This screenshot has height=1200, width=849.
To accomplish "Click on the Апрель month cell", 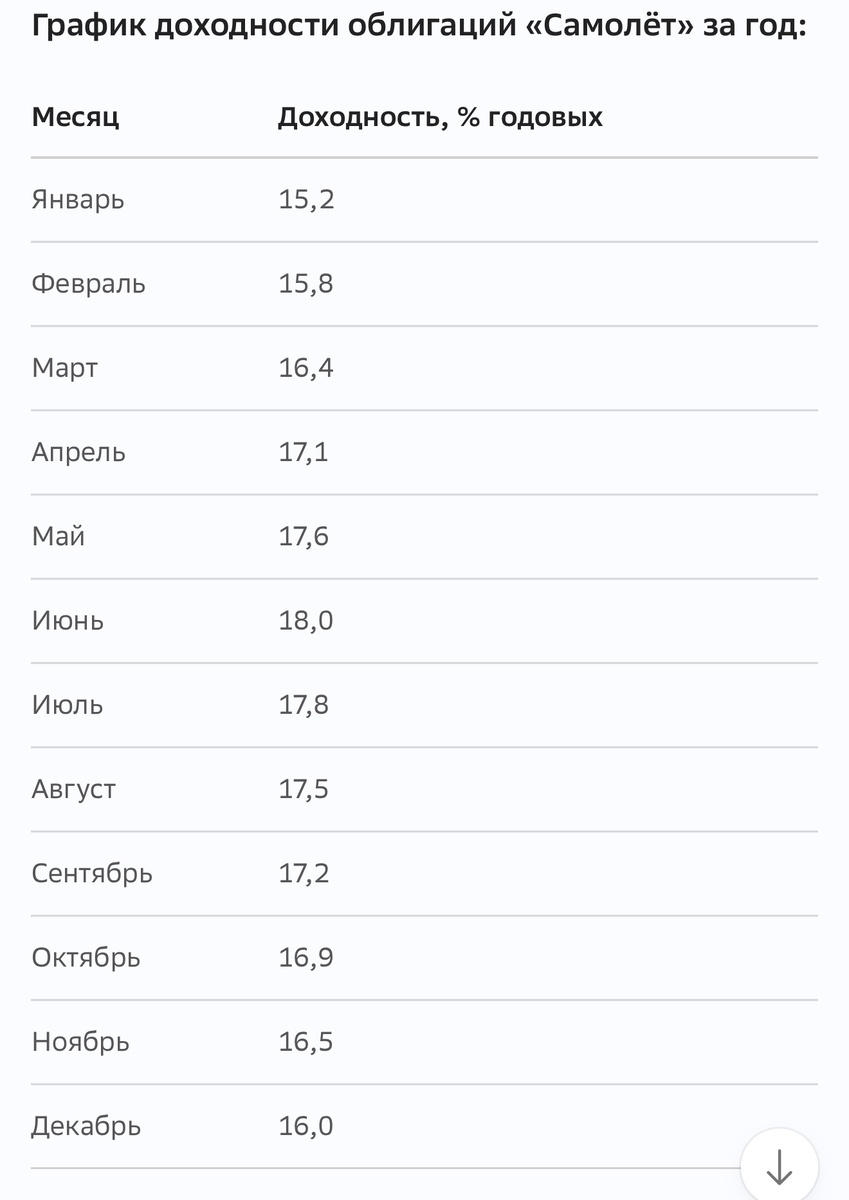I will coord(79,452).
